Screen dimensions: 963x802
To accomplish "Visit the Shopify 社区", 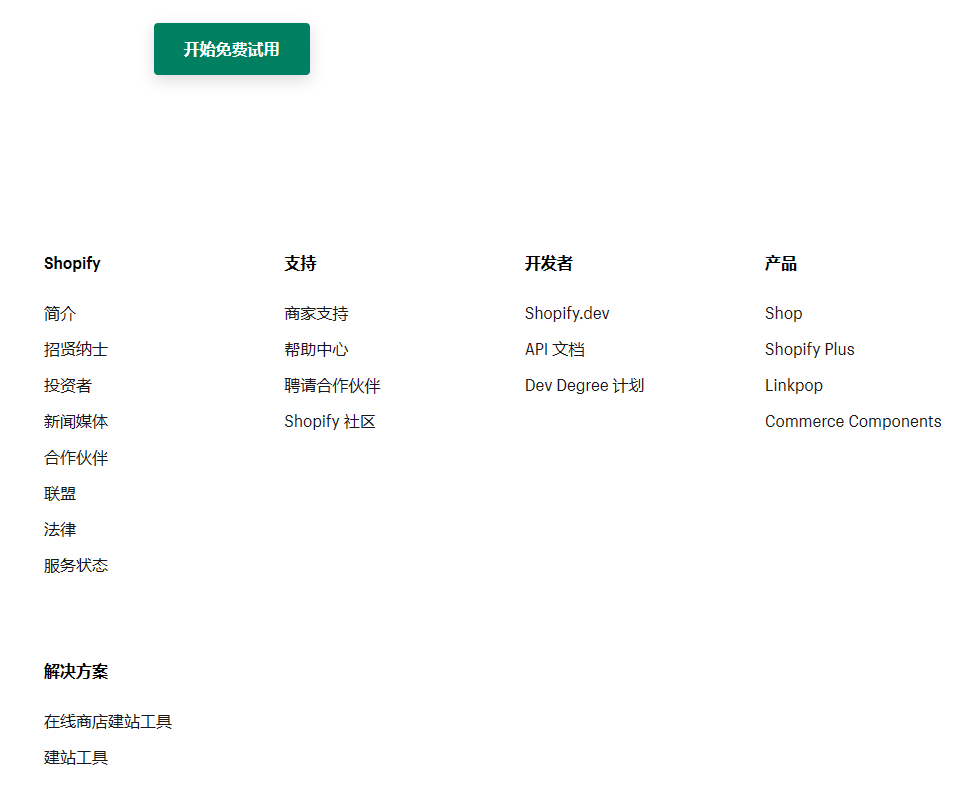I will click(x=330, y=421).
